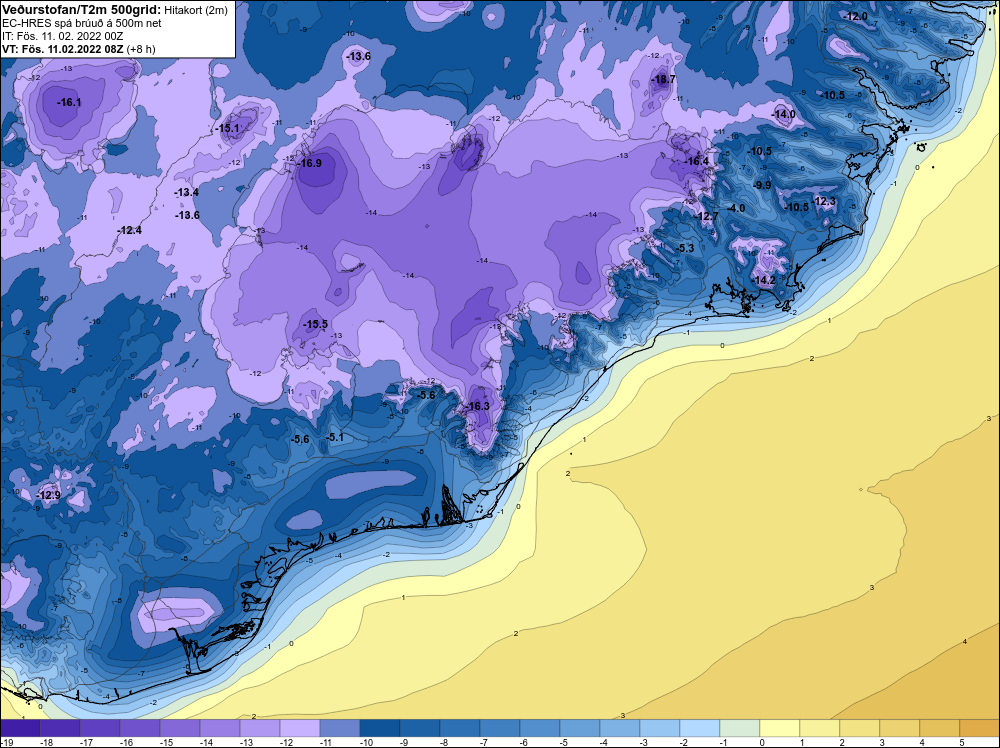Image resolution: width=1000 pixels, height=748 pixels.
Task: Click the legend swatch labeled 0
Action: (780, 728)
